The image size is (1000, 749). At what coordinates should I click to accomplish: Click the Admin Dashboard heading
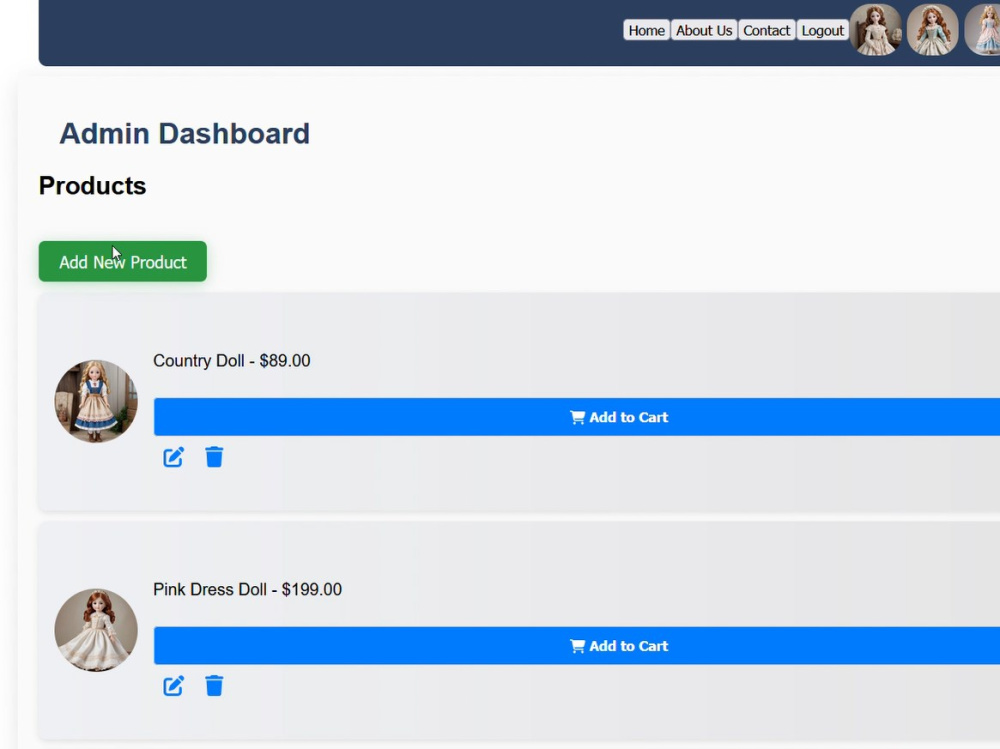184,133
